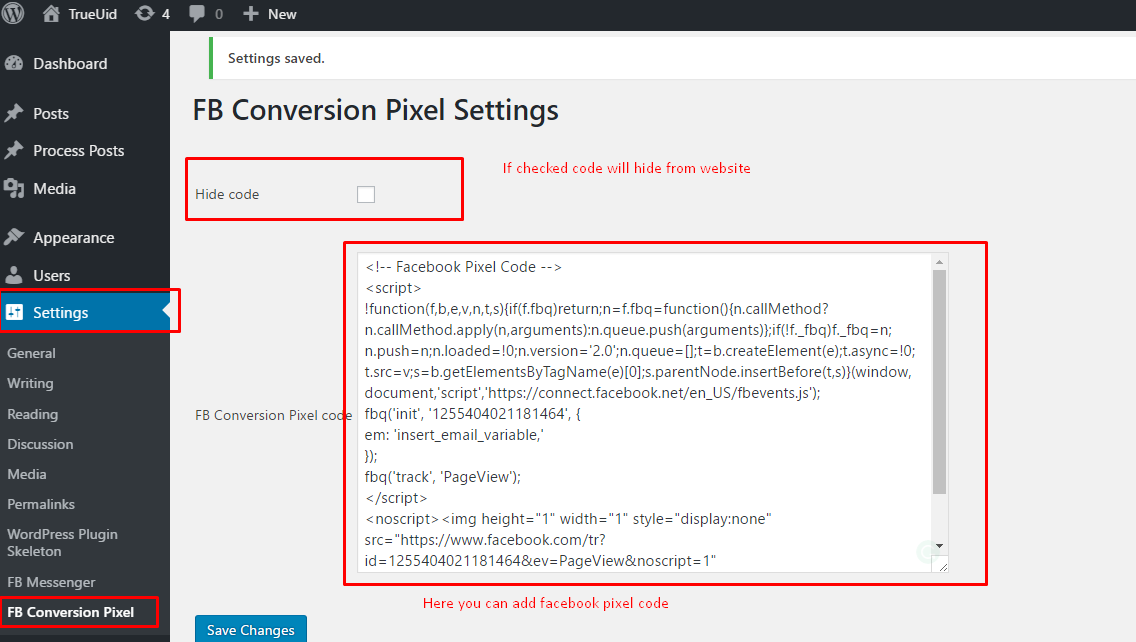1136x642 pixels.
Task: Open the Posts menu
Action: [x=51, y=114]
